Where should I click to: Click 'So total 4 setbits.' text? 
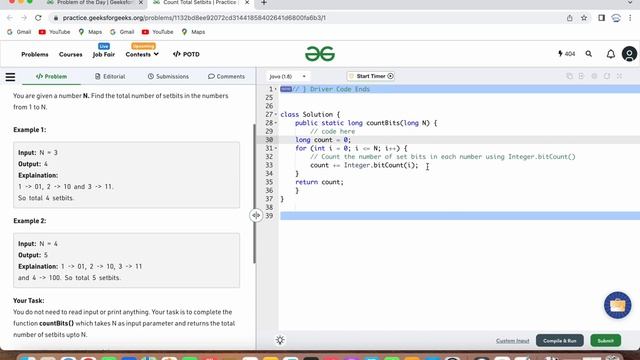(46, 198)
